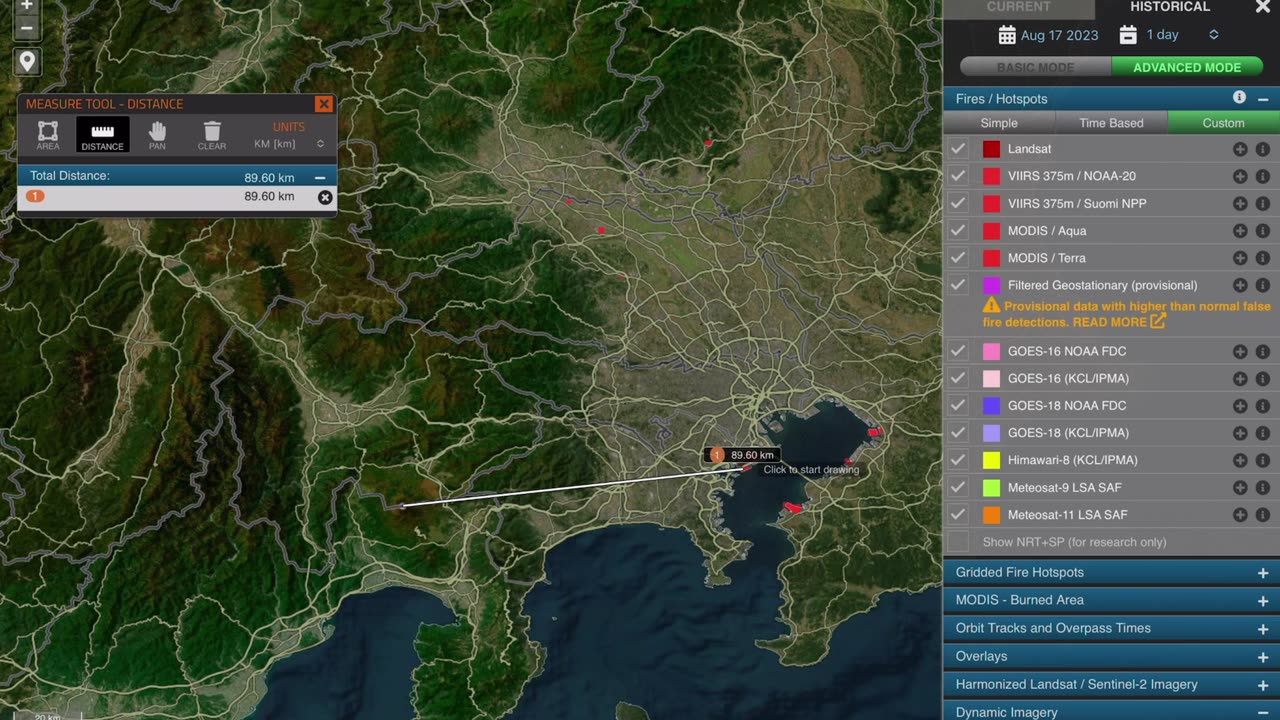Viewport: 1280px width, 720px height.
Task: Uncheck Filtered Geostationary checkbox
Action: [958, 285]
